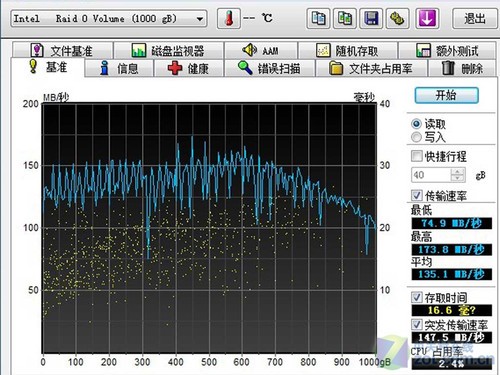The height and width of the screenshot is (375, 500).
Task: Click the purple down-arrow minimize-to-tray icon
Action: [427, 18]
